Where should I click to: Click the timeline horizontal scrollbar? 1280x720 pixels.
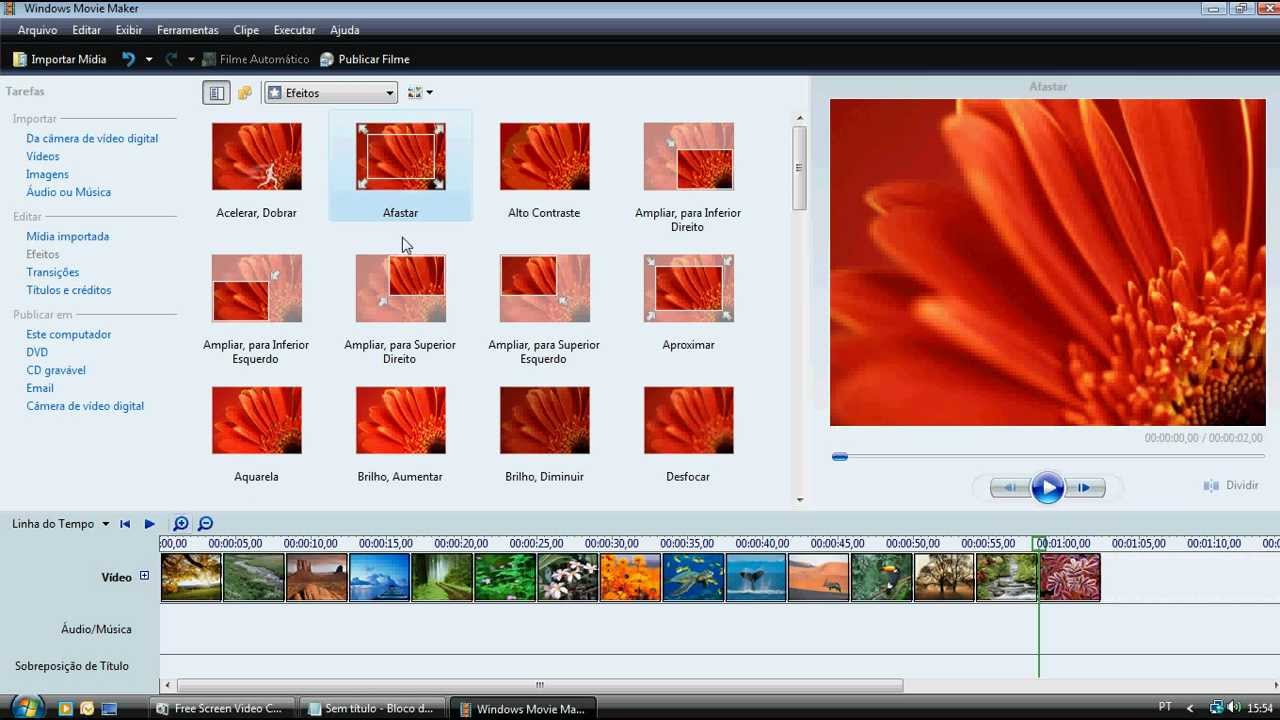539,686
